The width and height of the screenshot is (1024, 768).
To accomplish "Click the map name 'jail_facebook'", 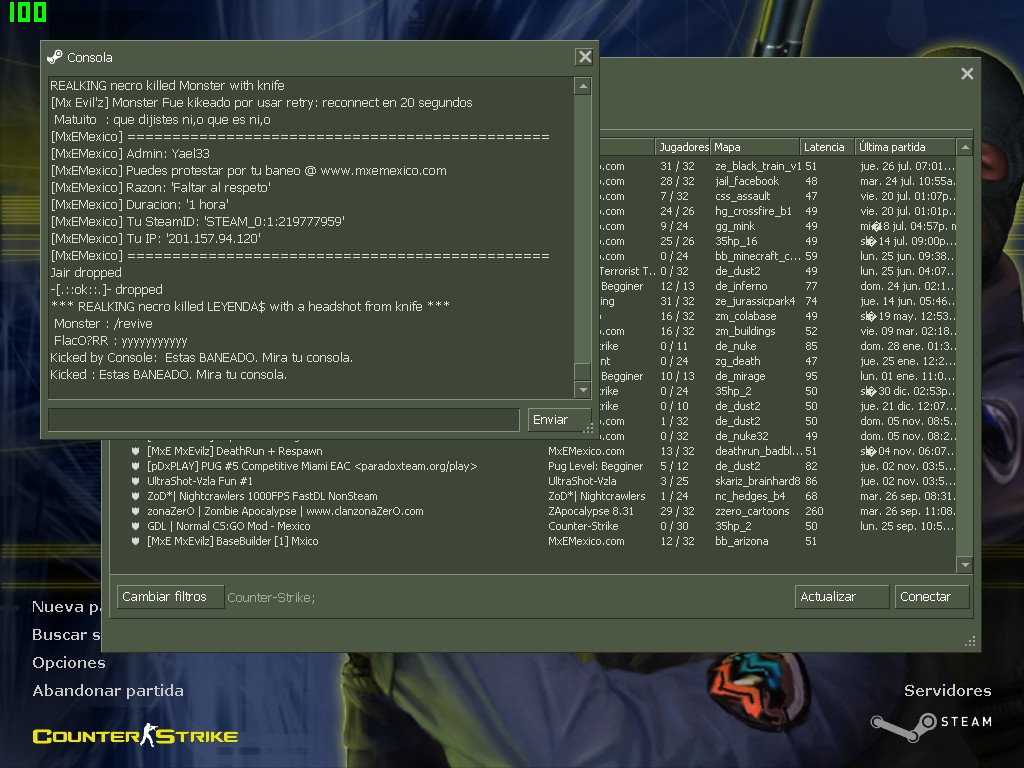I will pyautogui.click(x=746, y=182).
